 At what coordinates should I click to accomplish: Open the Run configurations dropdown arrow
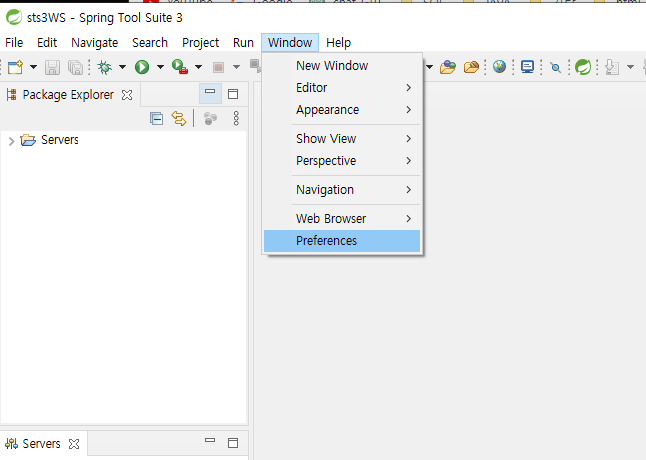tap(160, 67)
